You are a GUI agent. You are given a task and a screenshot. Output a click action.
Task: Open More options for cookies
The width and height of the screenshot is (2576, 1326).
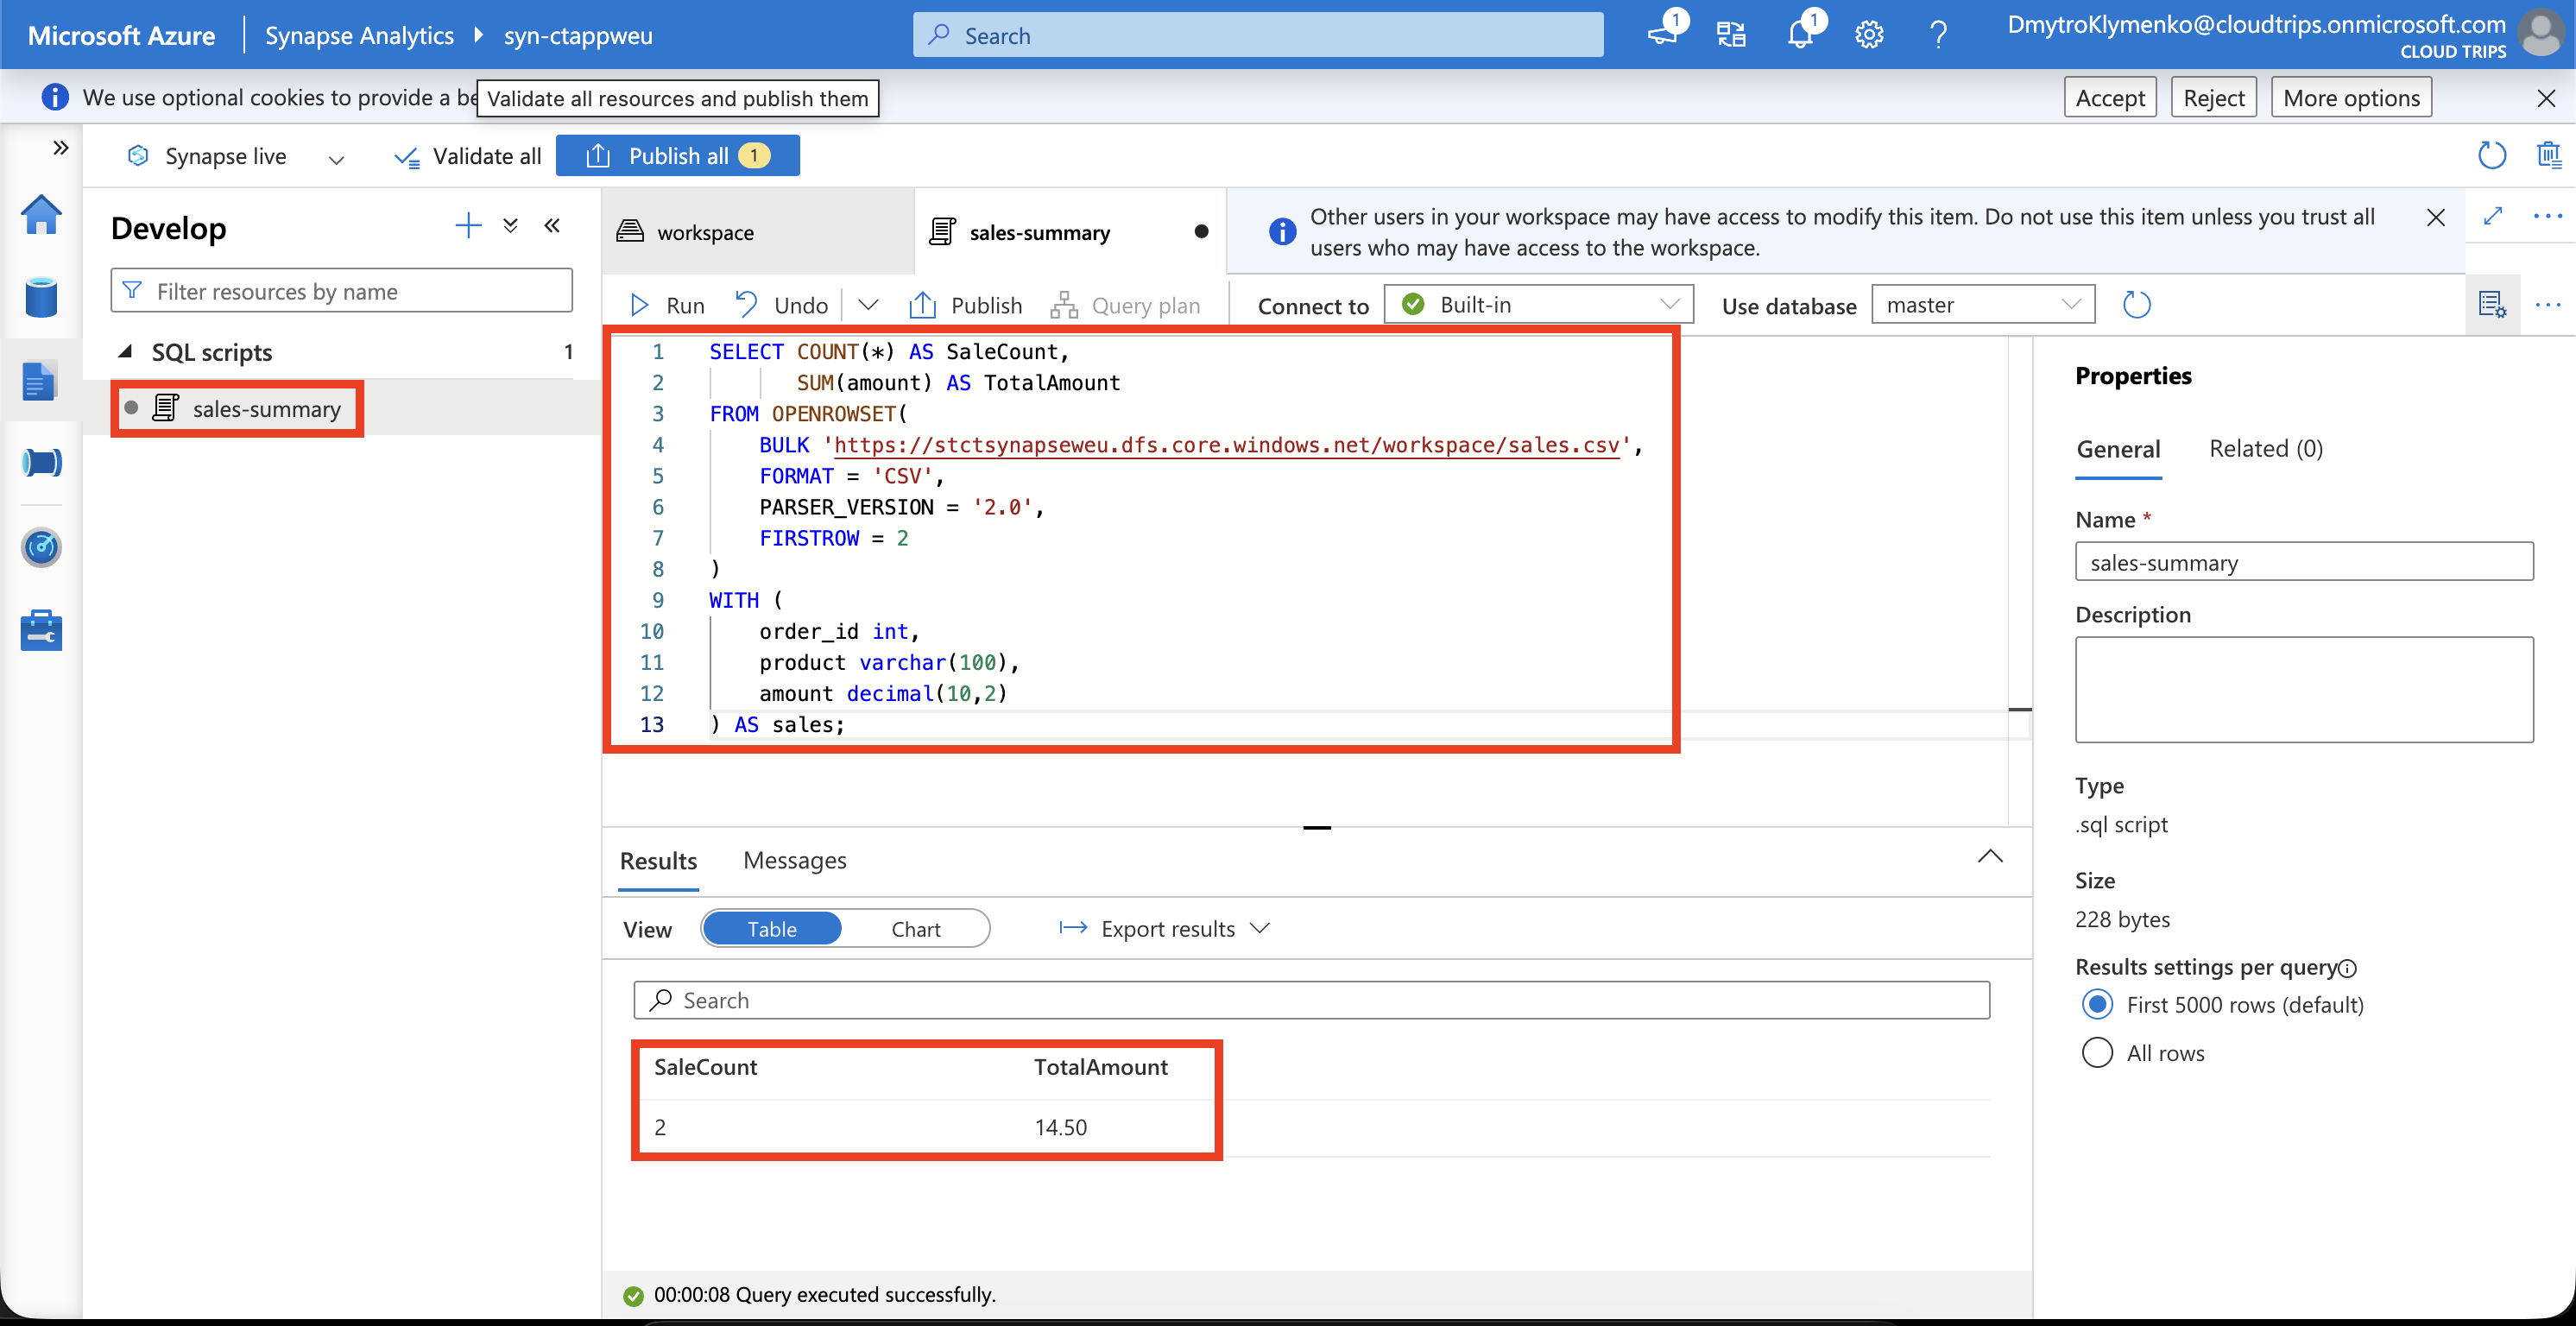point(2351,97)
